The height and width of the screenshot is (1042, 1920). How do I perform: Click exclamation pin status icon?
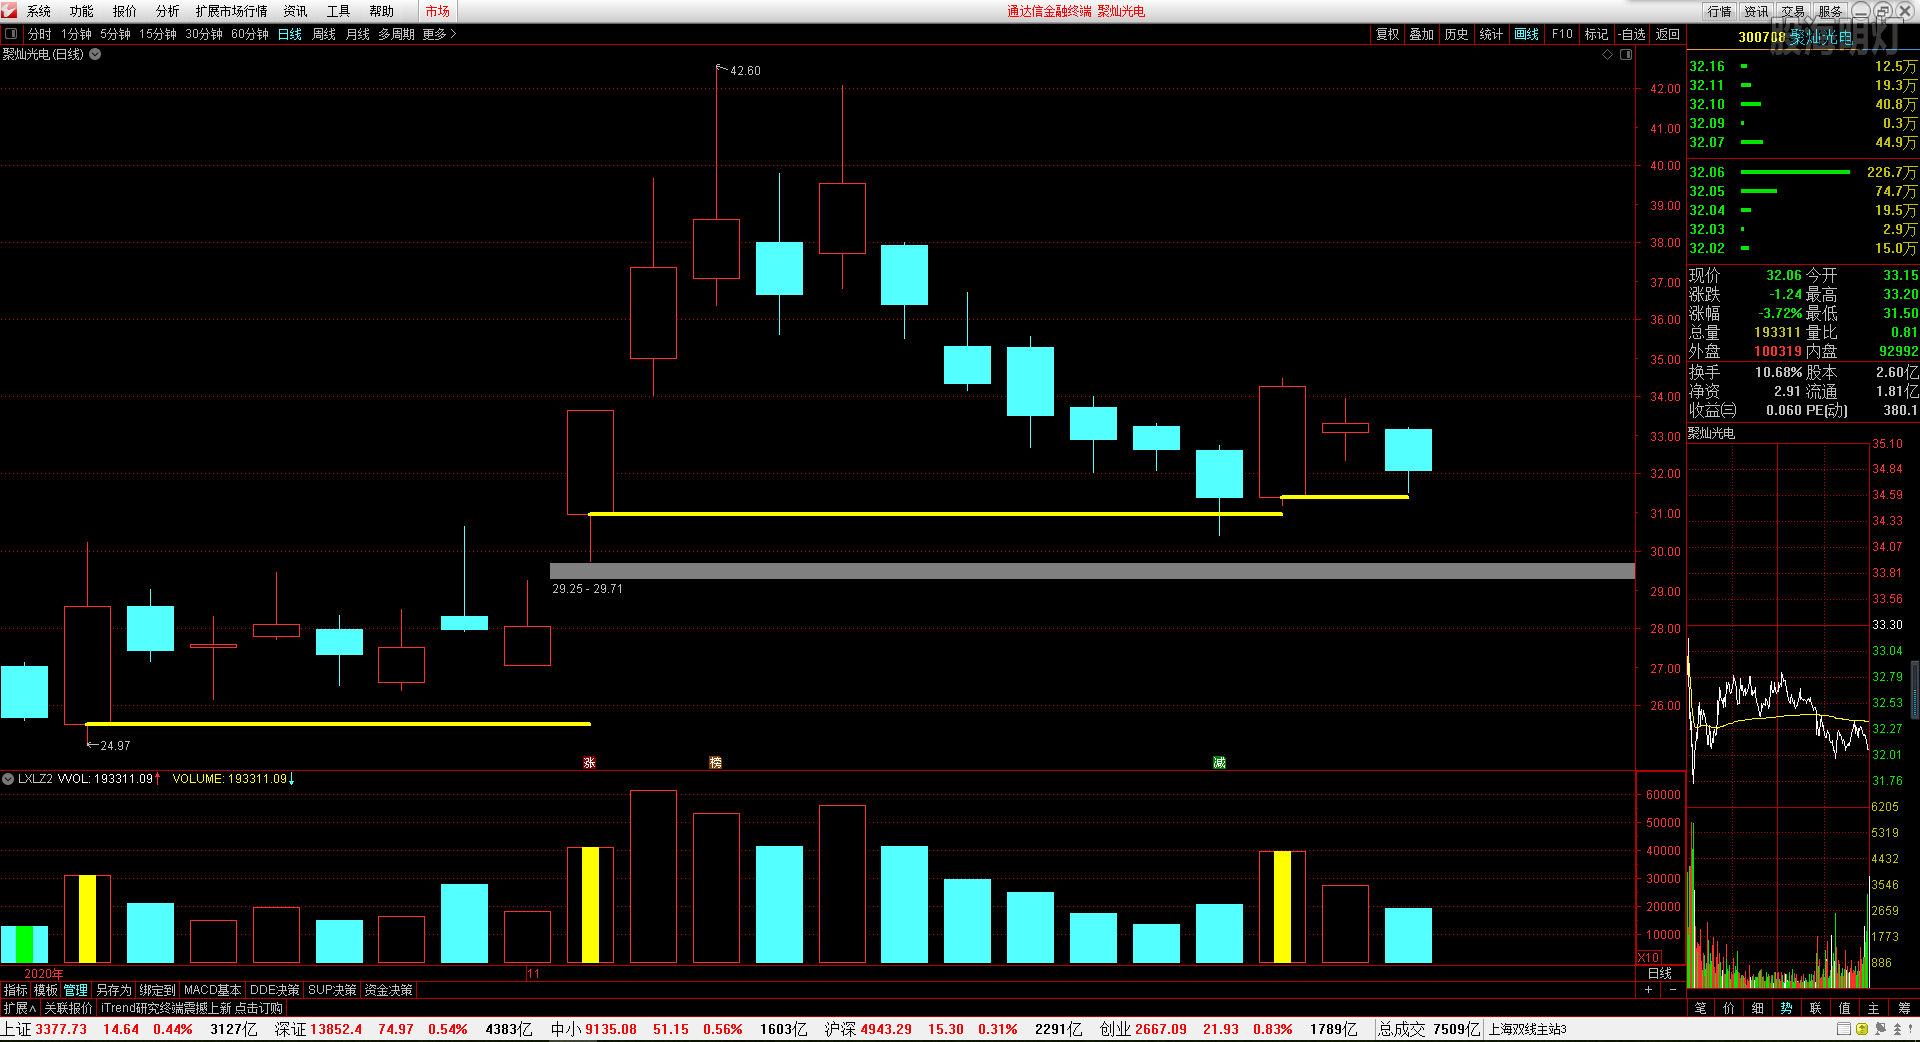point(1910,1029)
